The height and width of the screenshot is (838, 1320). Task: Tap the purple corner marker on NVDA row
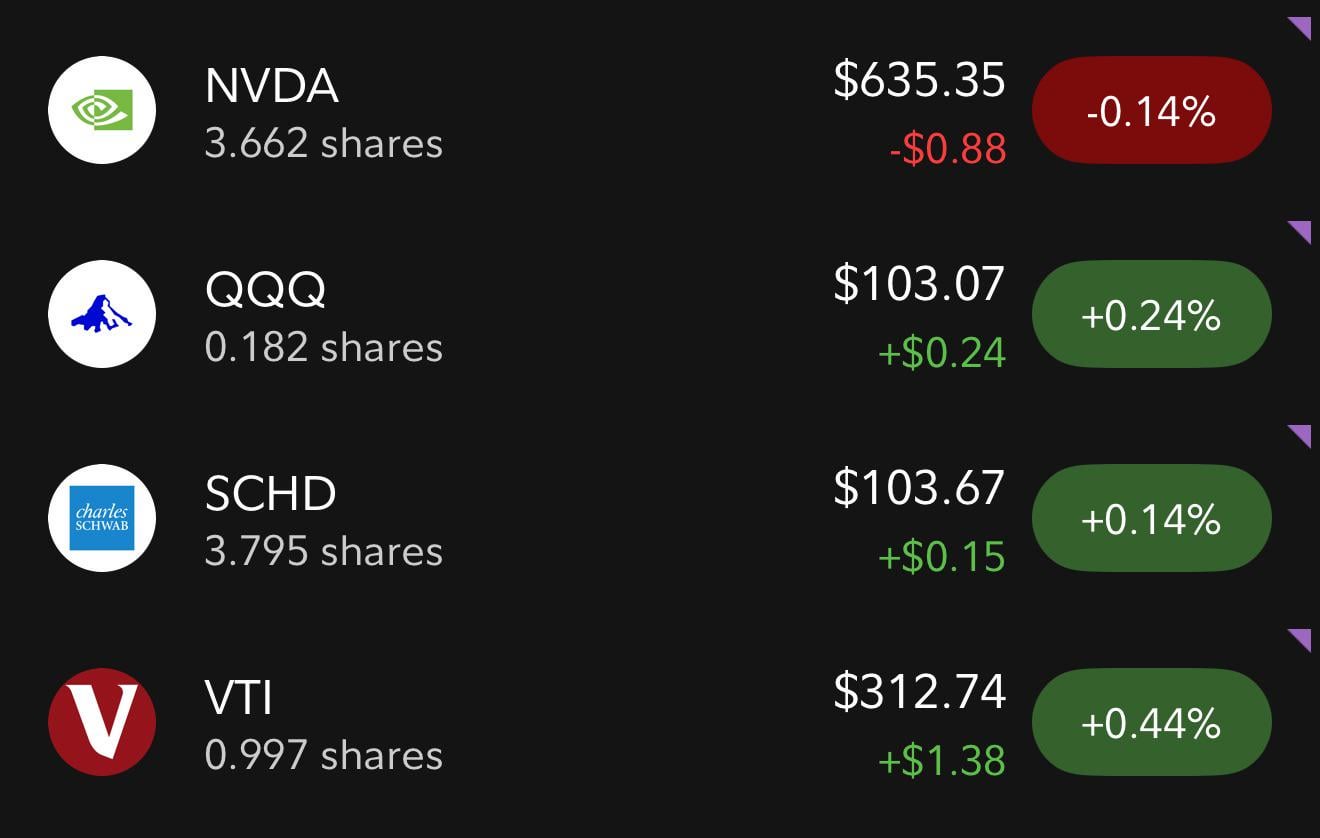pos(1302,27)
